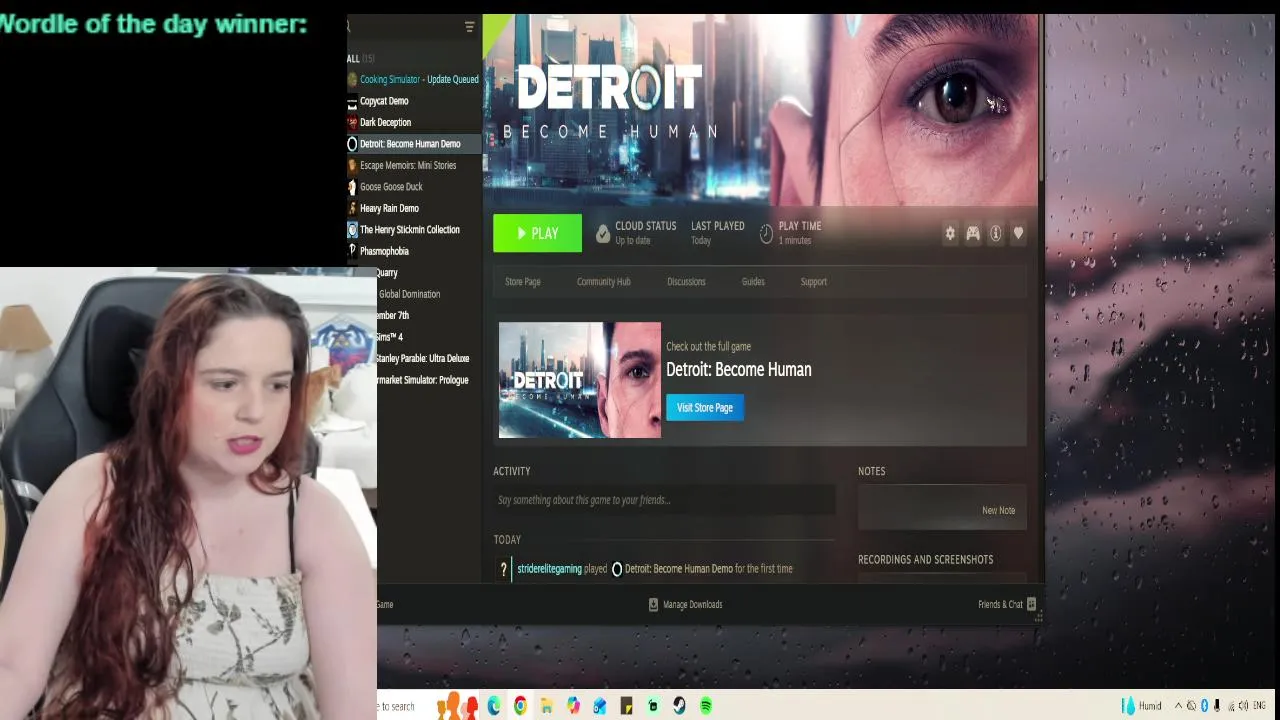1280x720 pixels.
Task: Click the Dark Deception game icon
Action: pyautogui.click(x=352, y=122)
